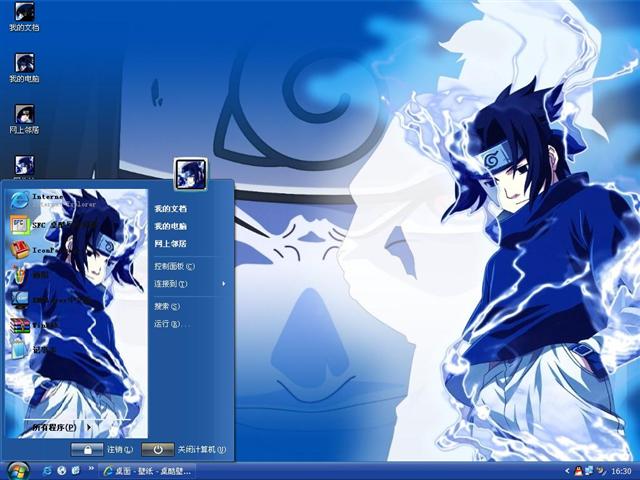Open 运行(R)... run dialog entry
This screenshot has width=640, height=480.
pyautogui.click(x=172, y=324)
